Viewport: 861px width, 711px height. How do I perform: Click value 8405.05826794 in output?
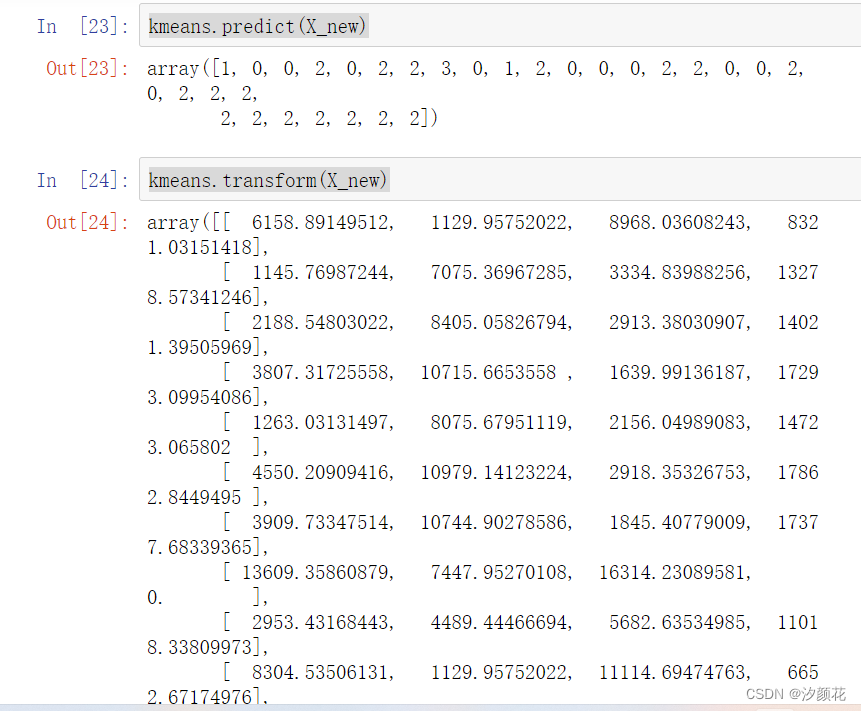tap(501, 322)
